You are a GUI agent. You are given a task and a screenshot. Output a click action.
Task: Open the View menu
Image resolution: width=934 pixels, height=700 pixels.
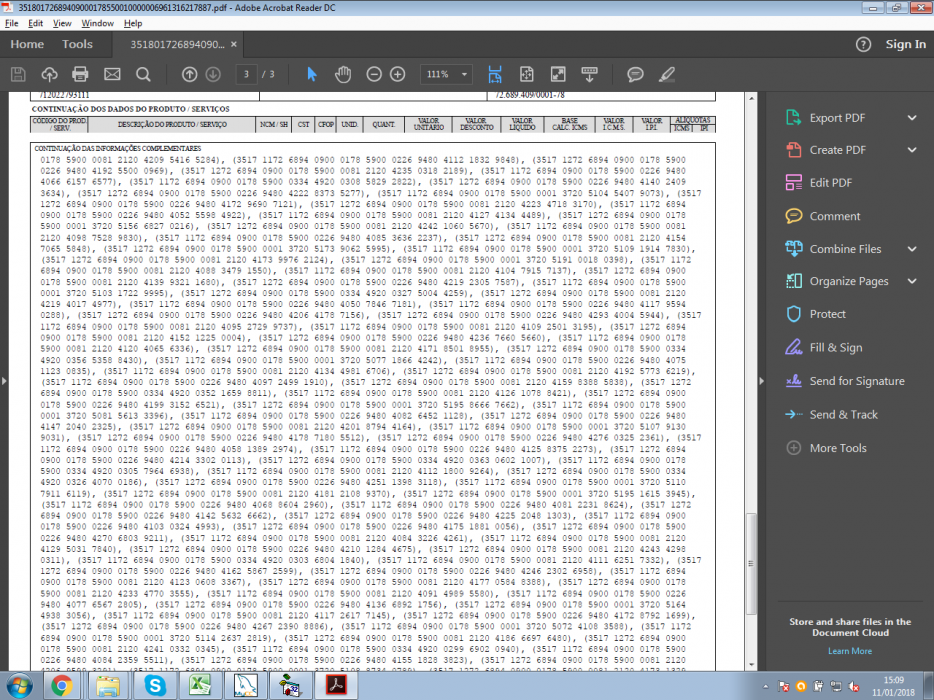coord(62,23)
